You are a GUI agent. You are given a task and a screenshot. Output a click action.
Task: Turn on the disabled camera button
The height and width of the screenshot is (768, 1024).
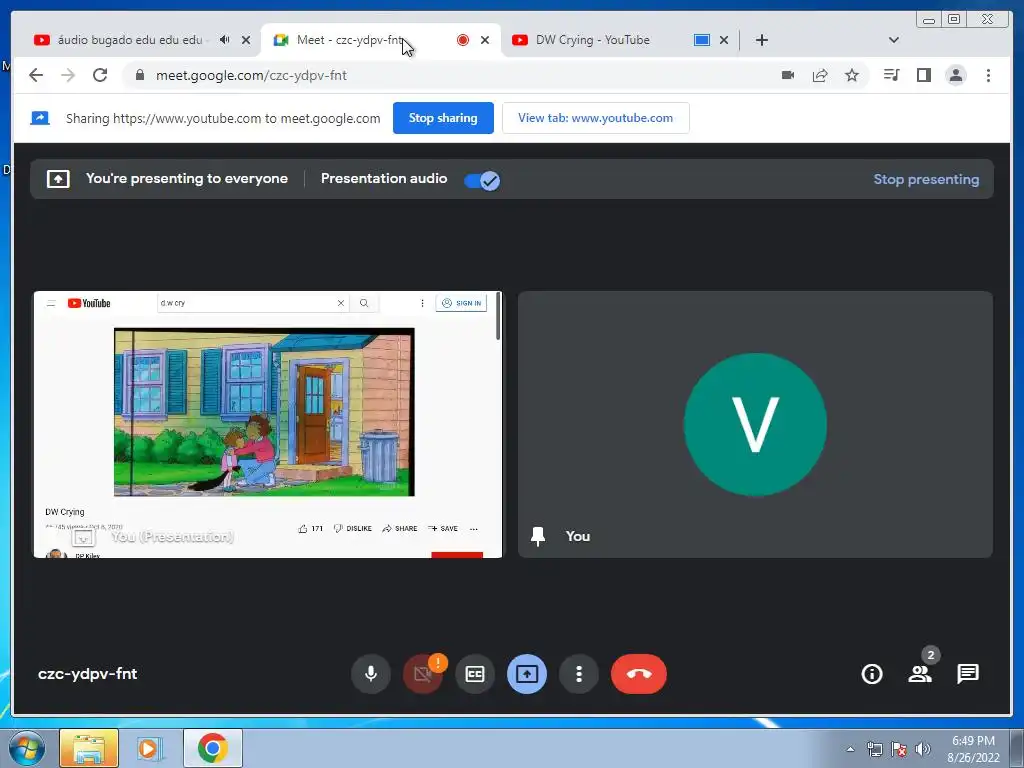pos(423,673)
